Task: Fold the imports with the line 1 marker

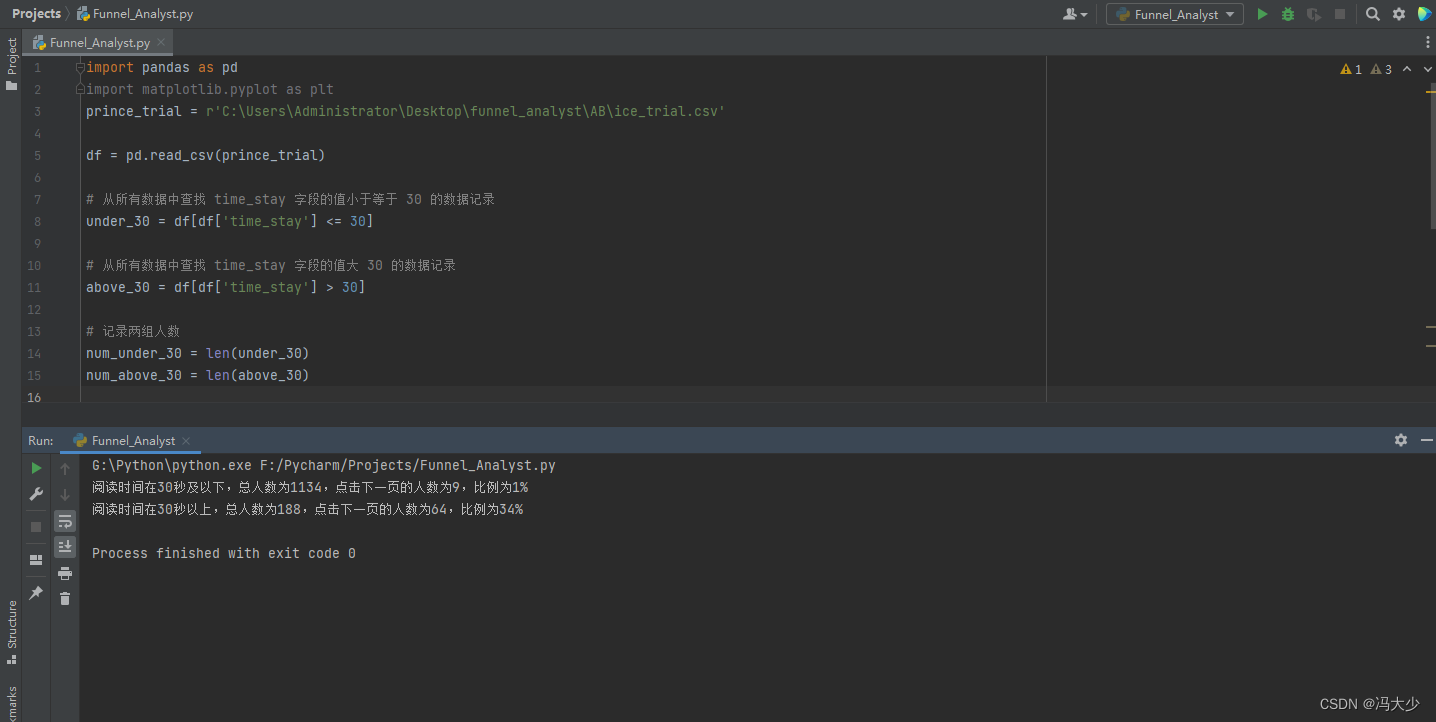Action: 81,68
